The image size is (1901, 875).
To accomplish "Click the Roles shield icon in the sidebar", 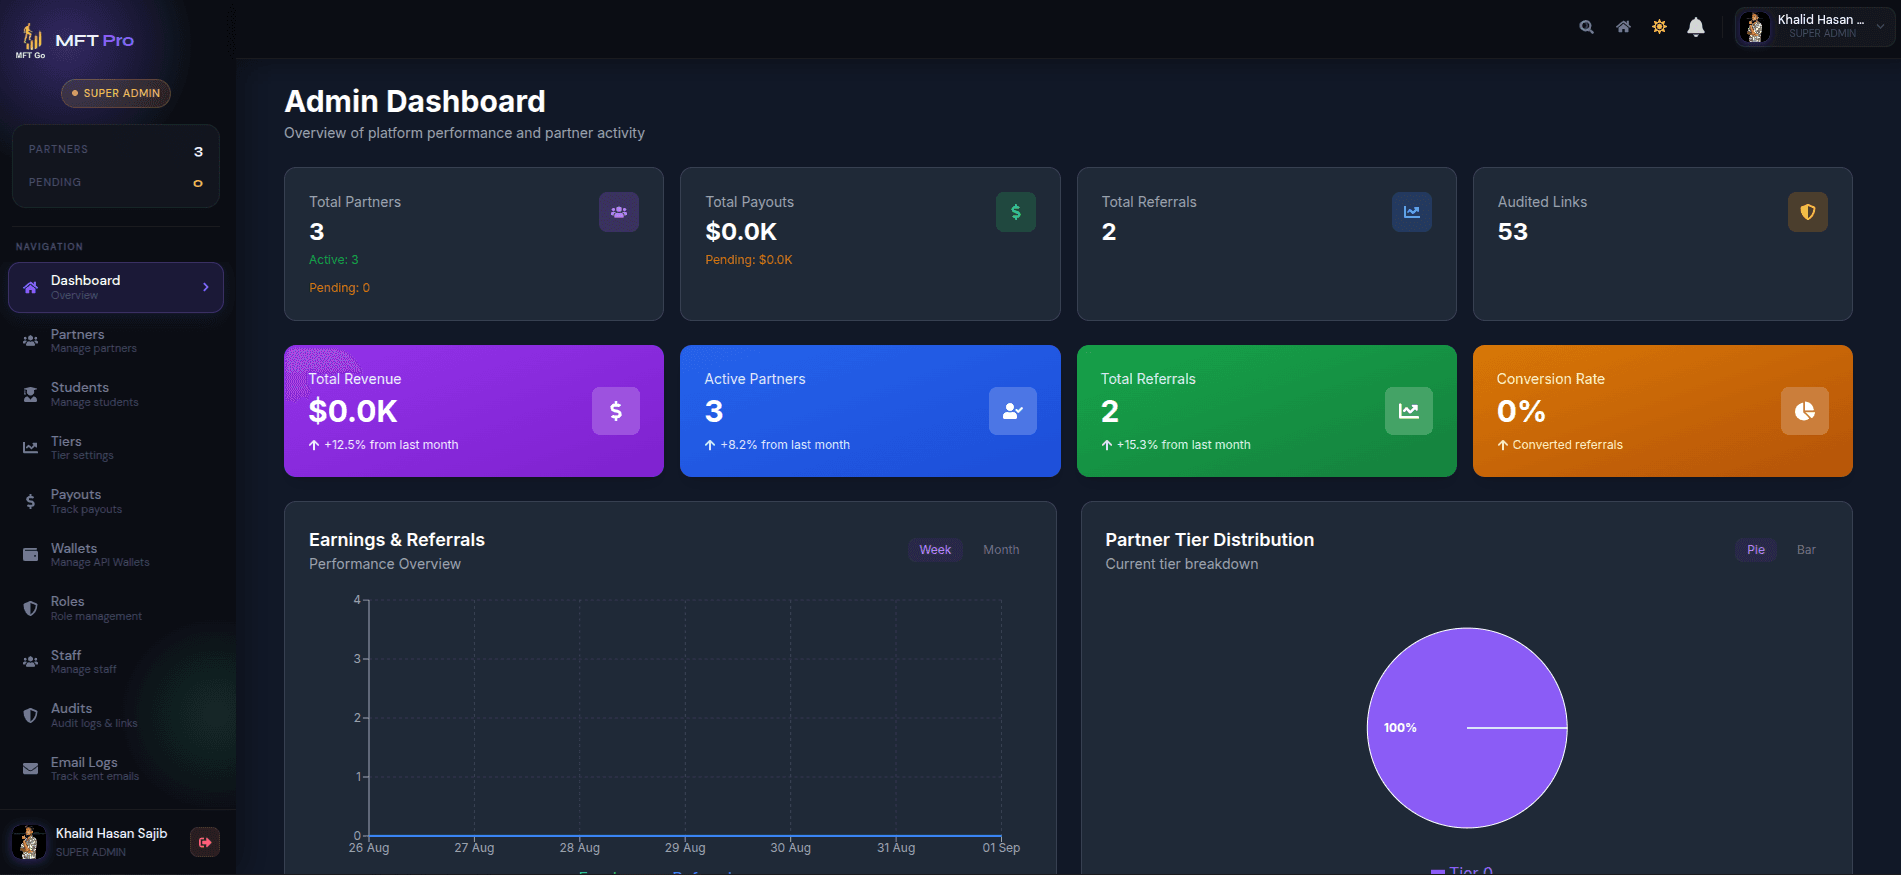I will pos(30,608).
